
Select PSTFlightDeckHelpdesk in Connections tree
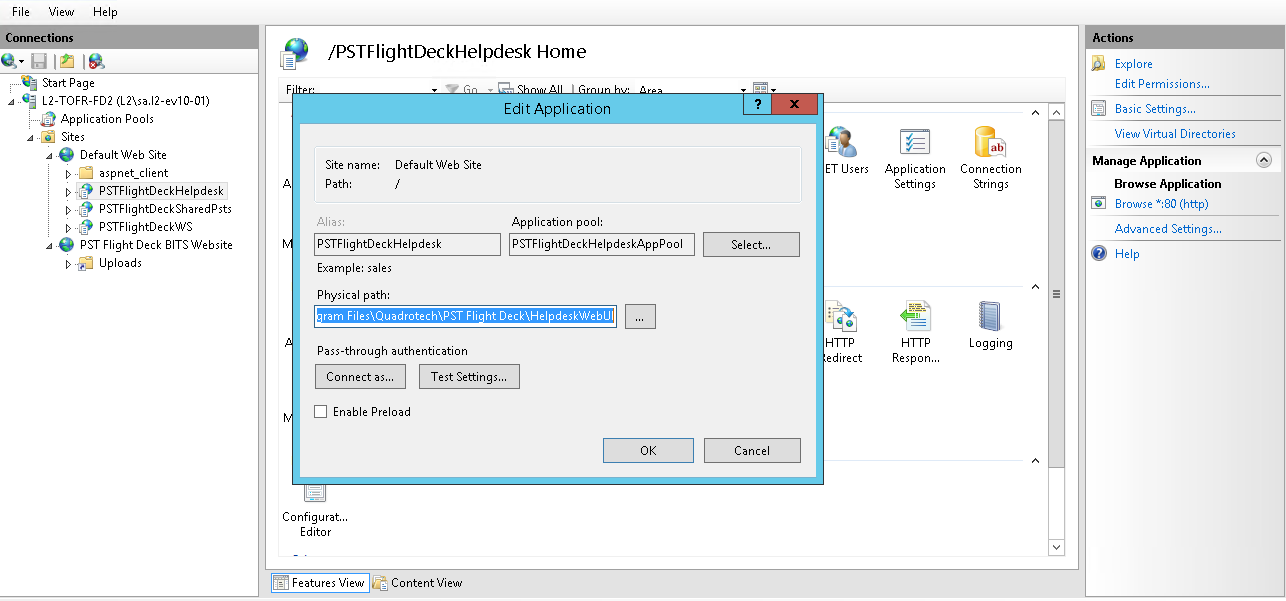(162, 191)
